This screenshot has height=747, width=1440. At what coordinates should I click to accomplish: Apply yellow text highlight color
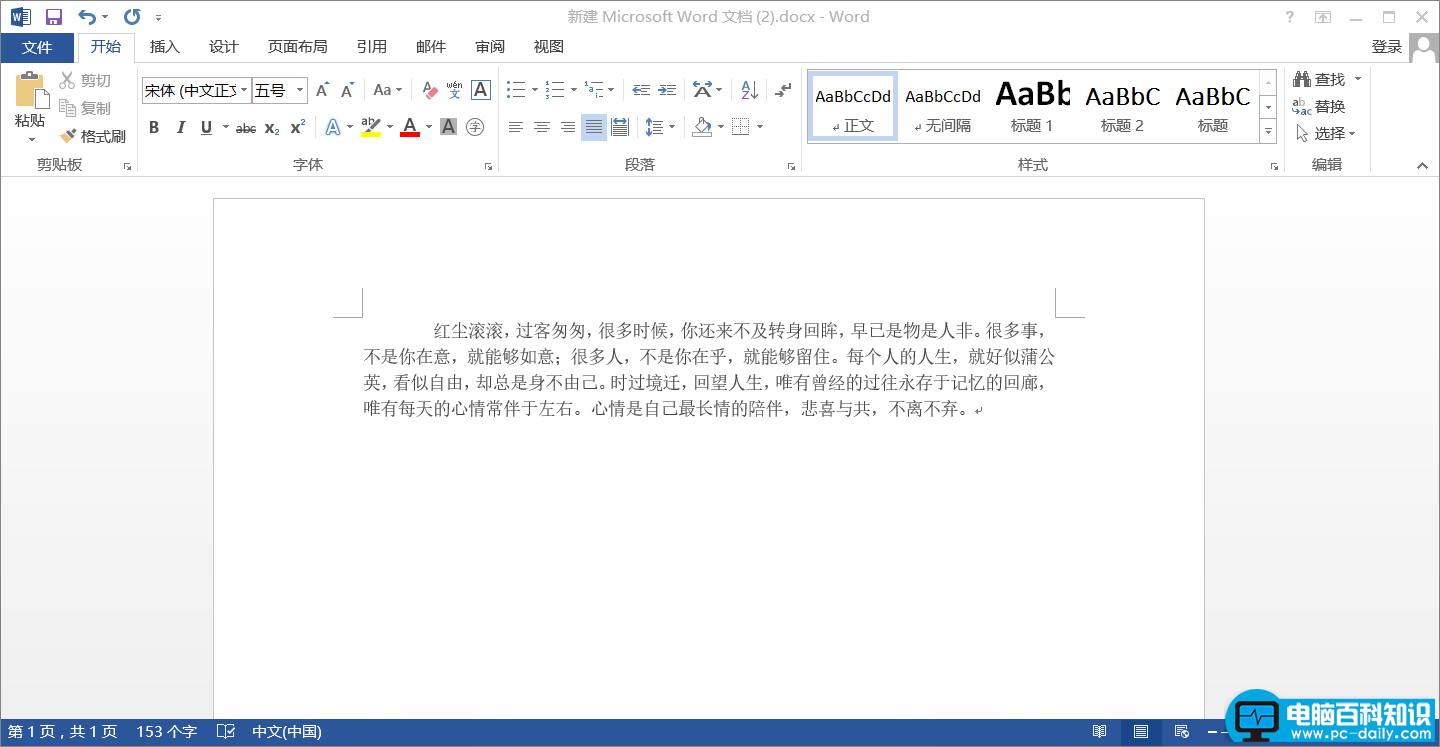371,127
